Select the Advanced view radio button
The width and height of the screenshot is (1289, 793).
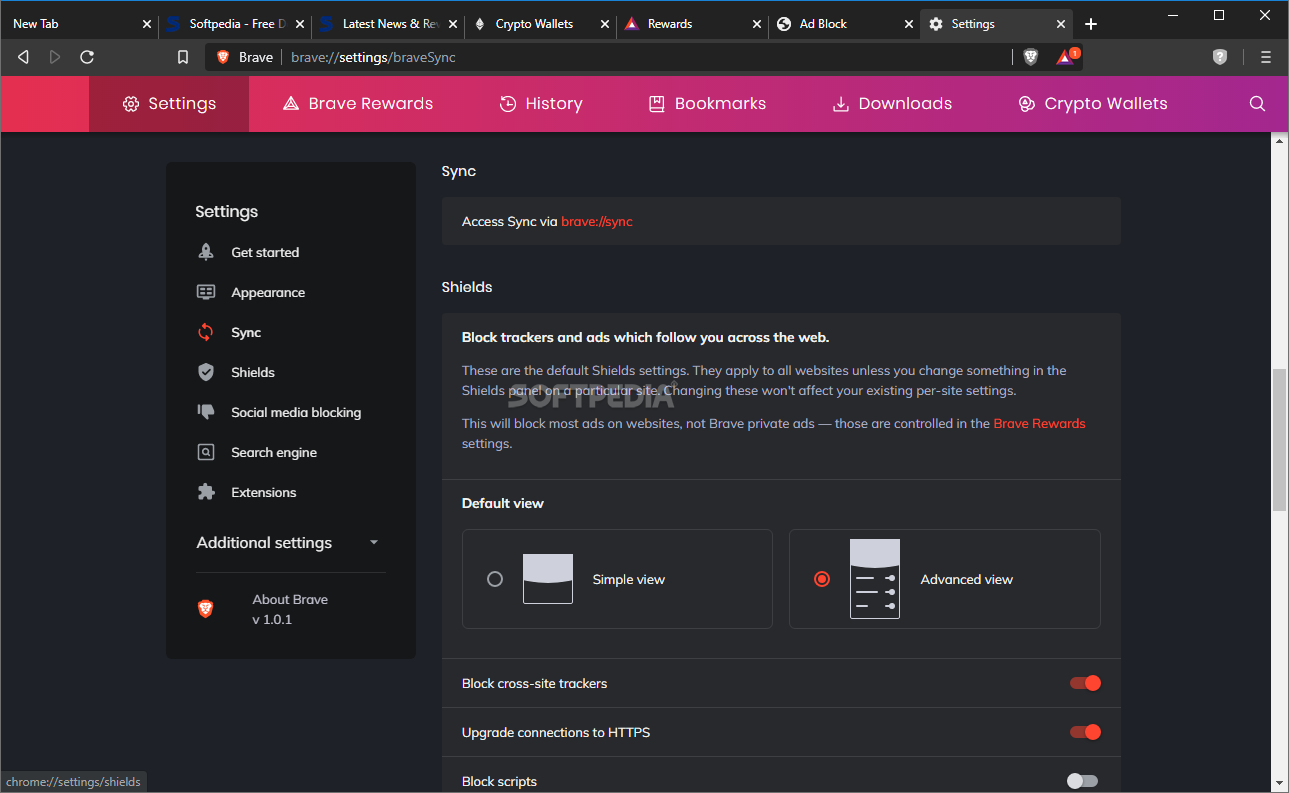point(822,579)
